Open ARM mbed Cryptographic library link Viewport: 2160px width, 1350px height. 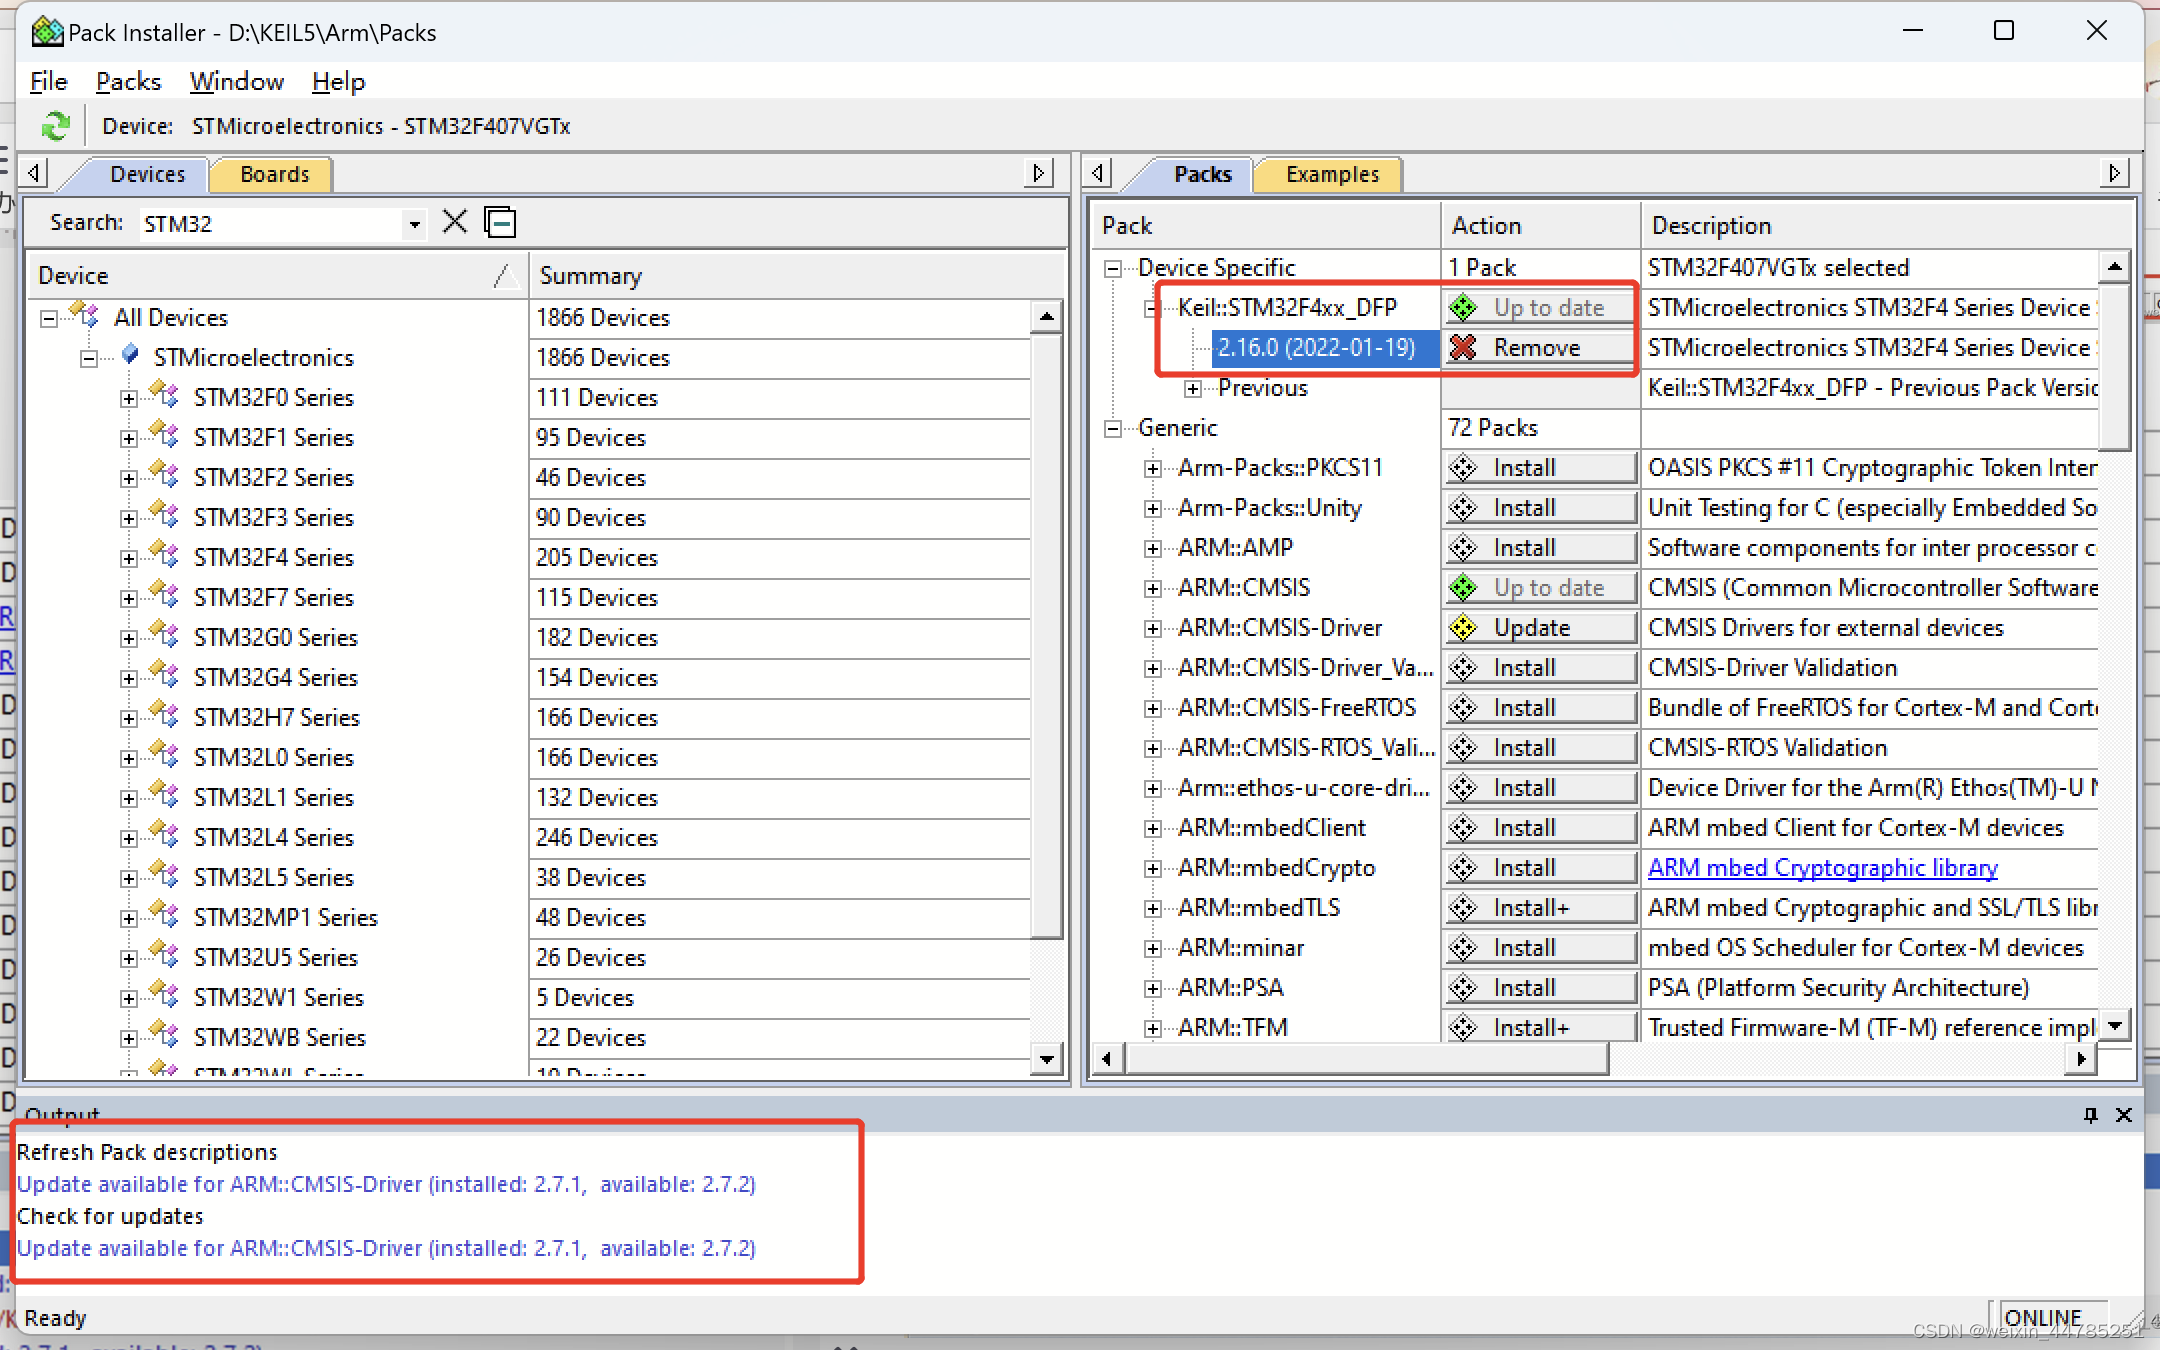pyautogui.click(x=1822, y=868)
